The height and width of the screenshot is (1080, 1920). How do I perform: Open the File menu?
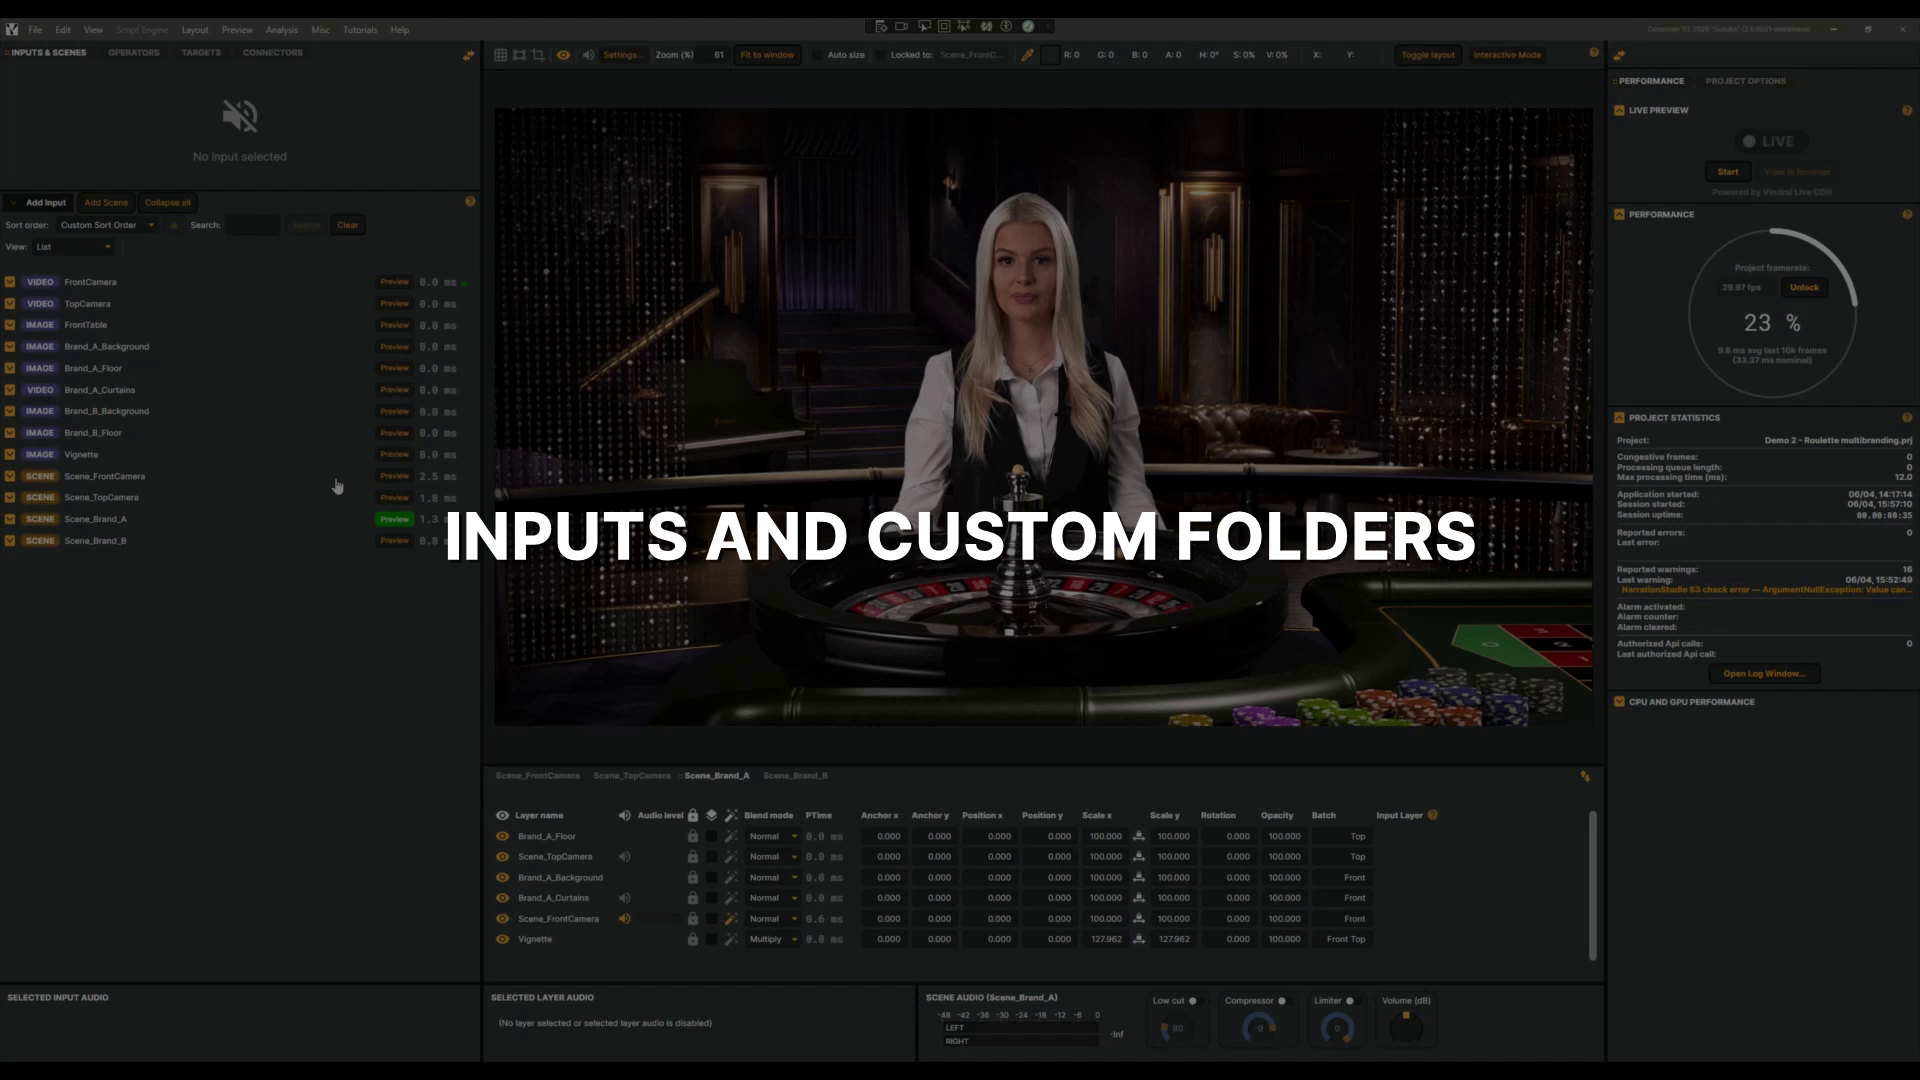click(35, 30)
